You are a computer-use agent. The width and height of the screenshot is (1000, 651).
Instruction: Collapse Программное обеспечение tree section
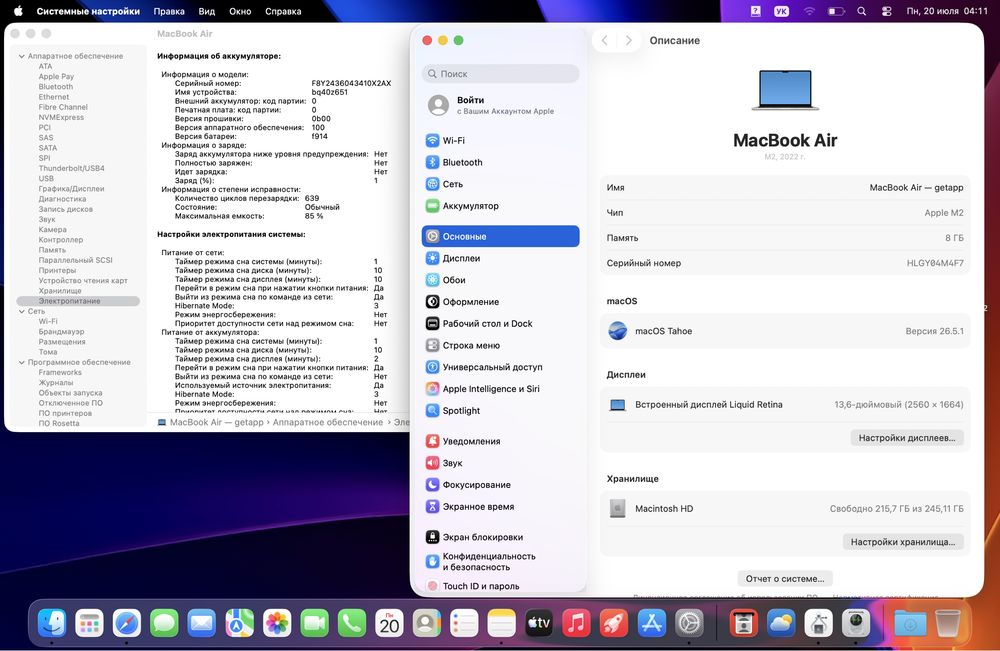click(22, 362)
